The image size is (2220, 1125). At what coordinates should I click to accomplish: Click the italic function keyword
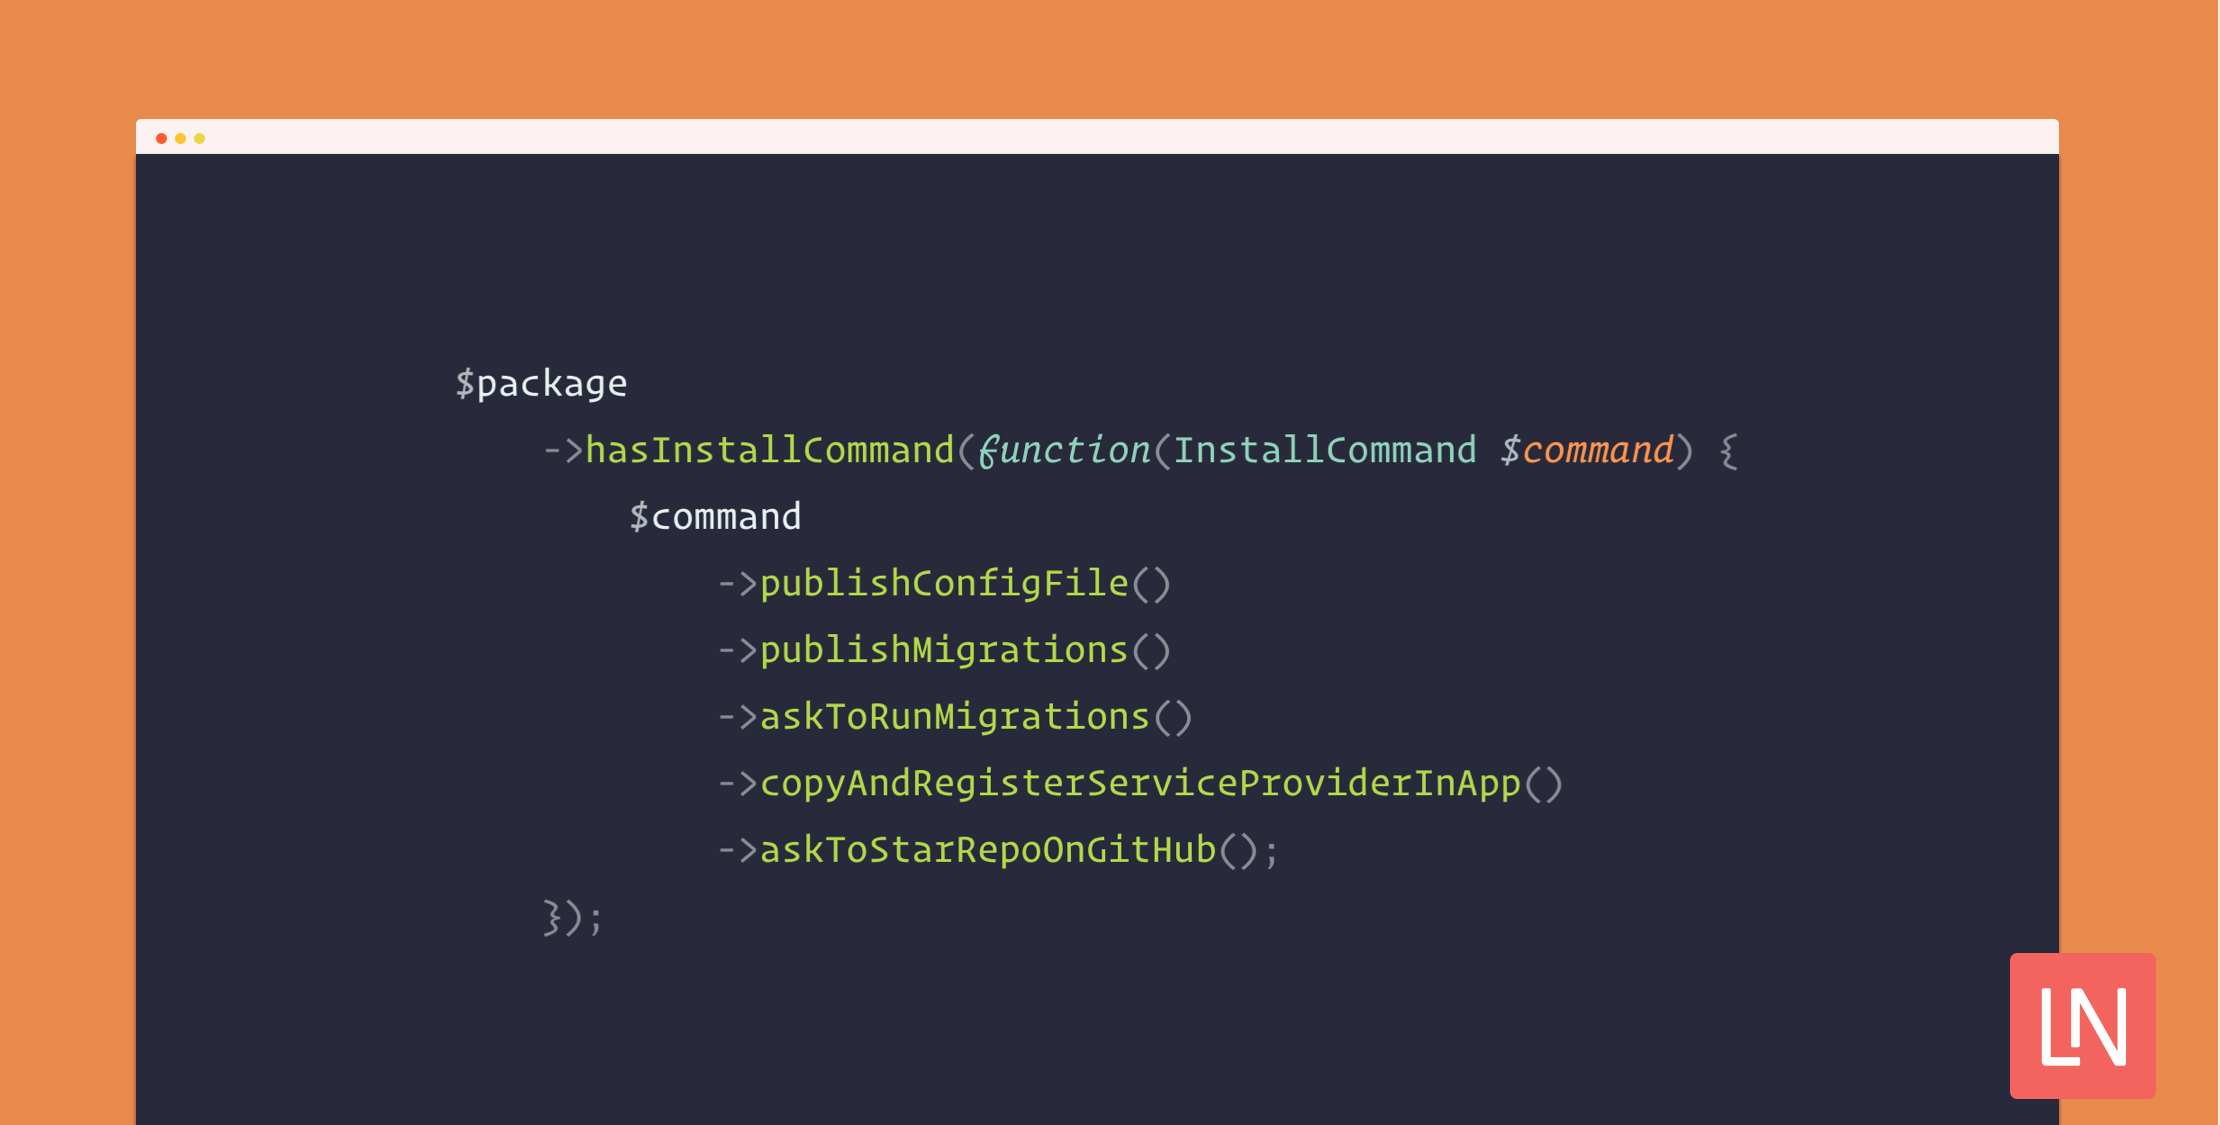point(1064,450)
